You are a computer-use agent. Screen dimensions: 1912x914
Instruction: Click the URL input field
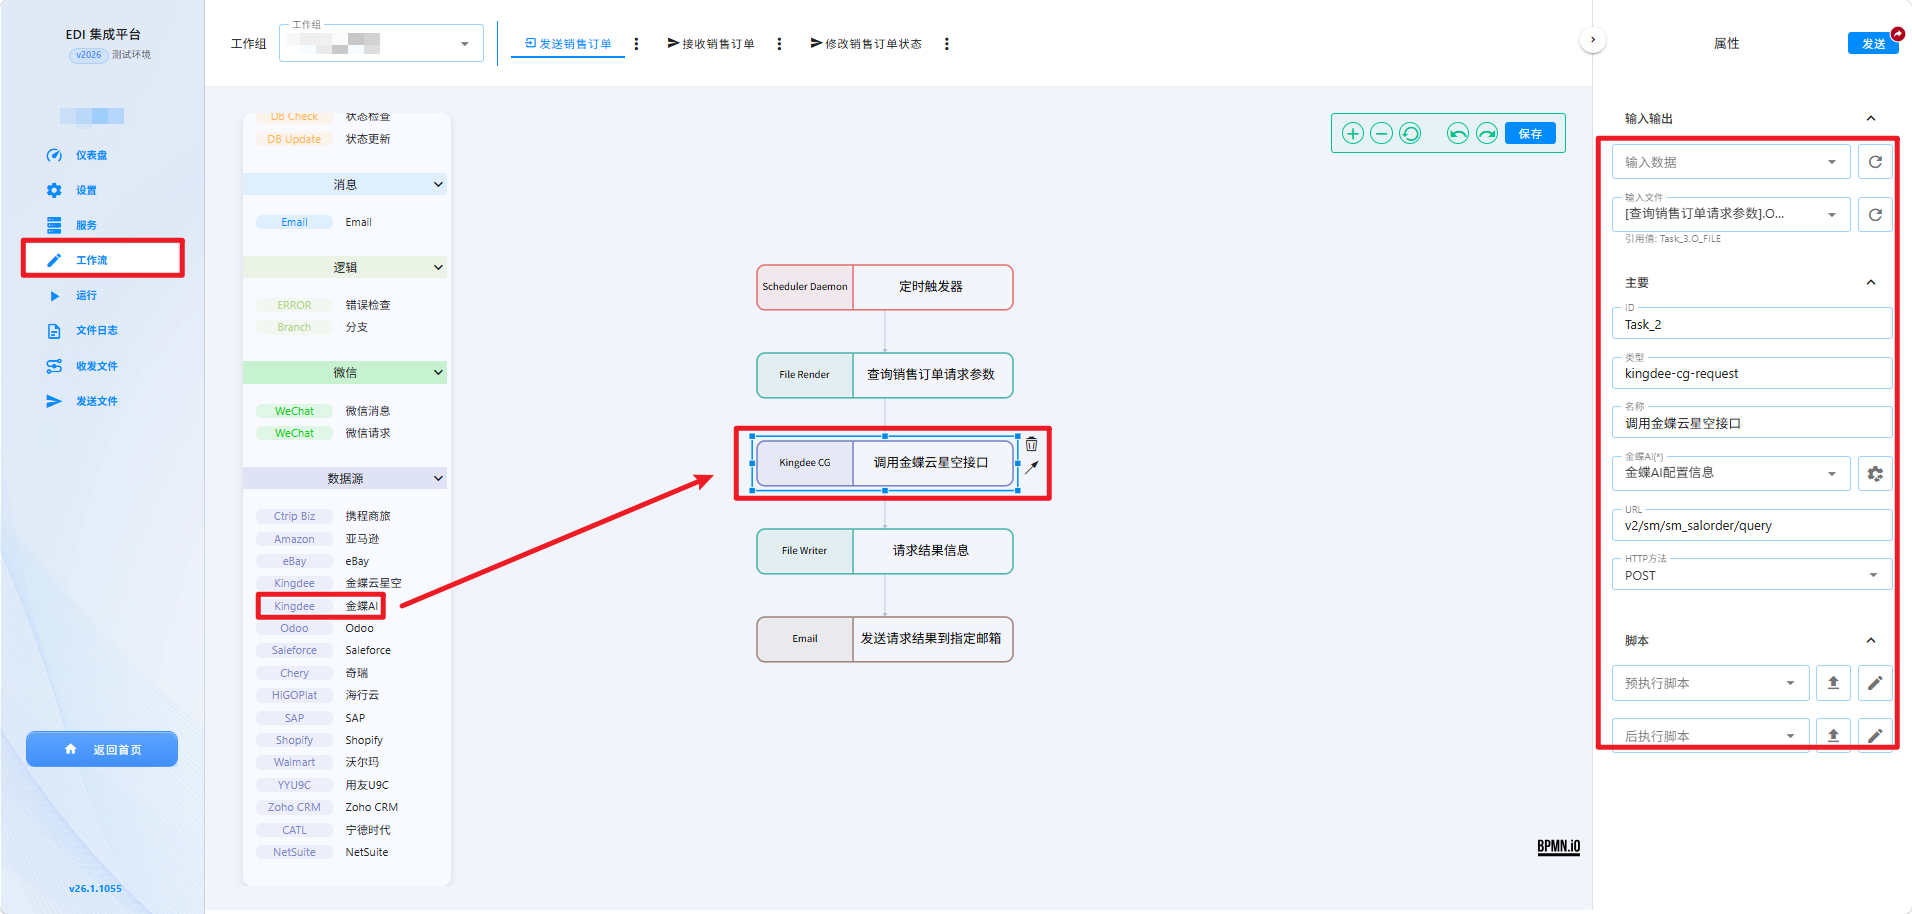pyautogui.click(x=1752, y=525)
